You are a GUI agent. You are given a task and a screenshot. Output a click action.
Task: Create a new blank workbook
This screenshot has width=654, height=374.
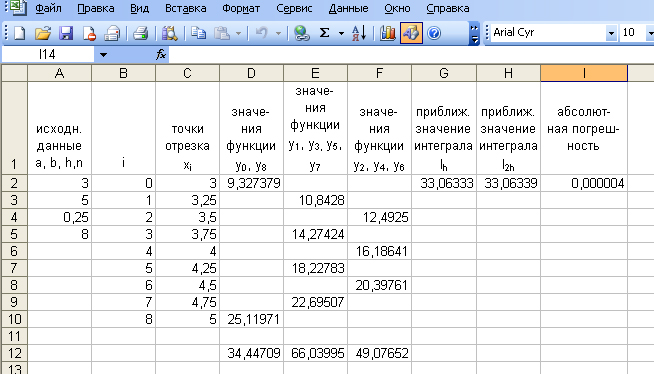[x=20, y=33]
